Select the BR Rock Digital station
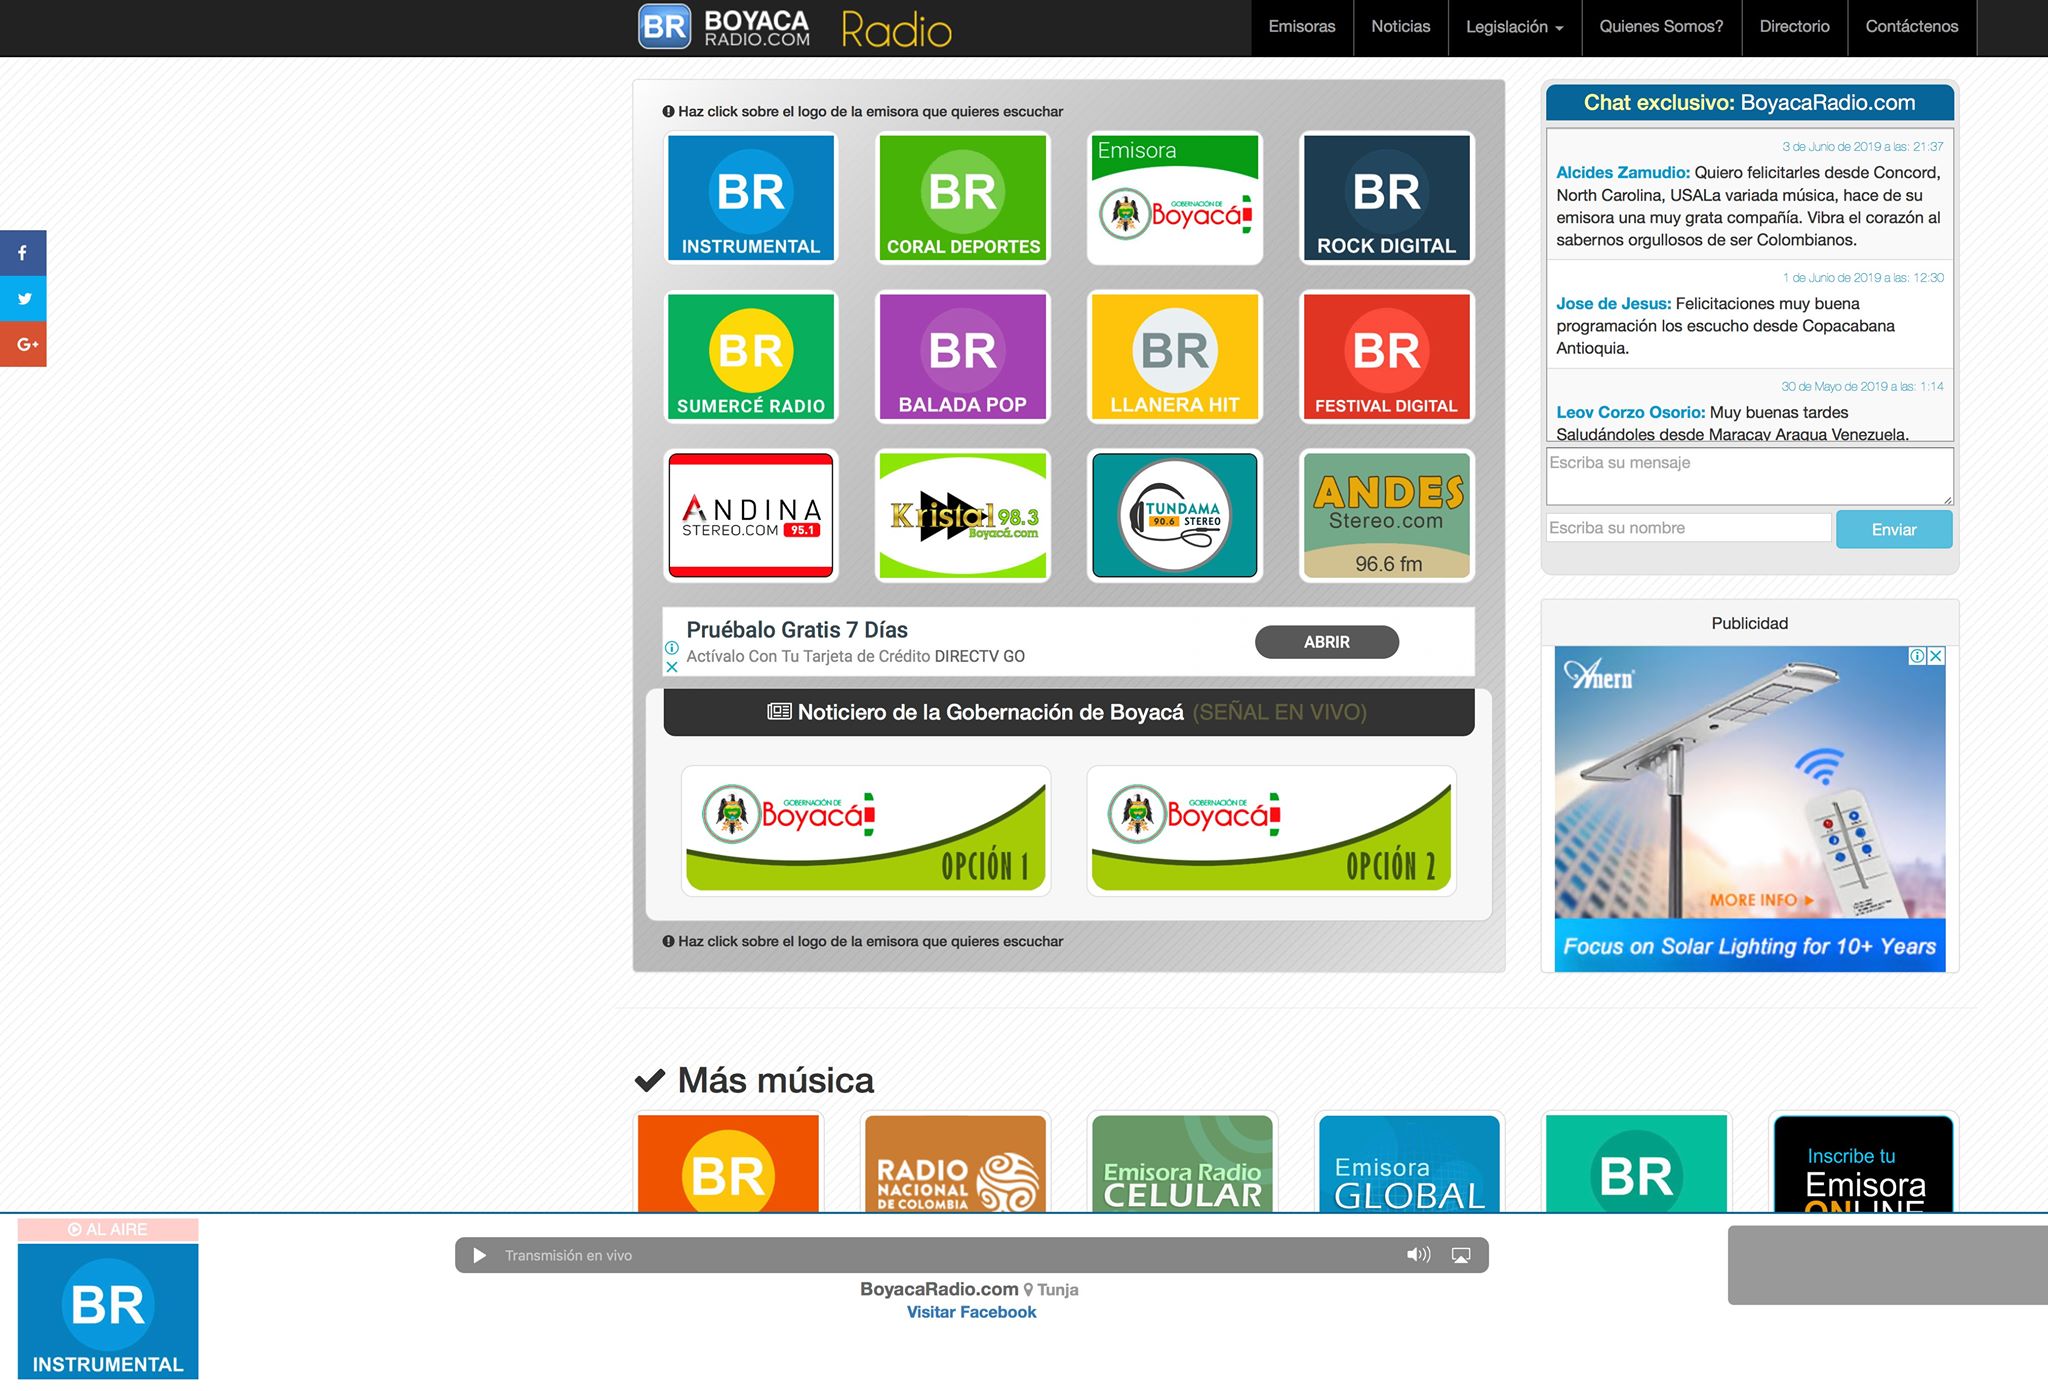This screenshot has height=1391, width=2048. 1386,198
